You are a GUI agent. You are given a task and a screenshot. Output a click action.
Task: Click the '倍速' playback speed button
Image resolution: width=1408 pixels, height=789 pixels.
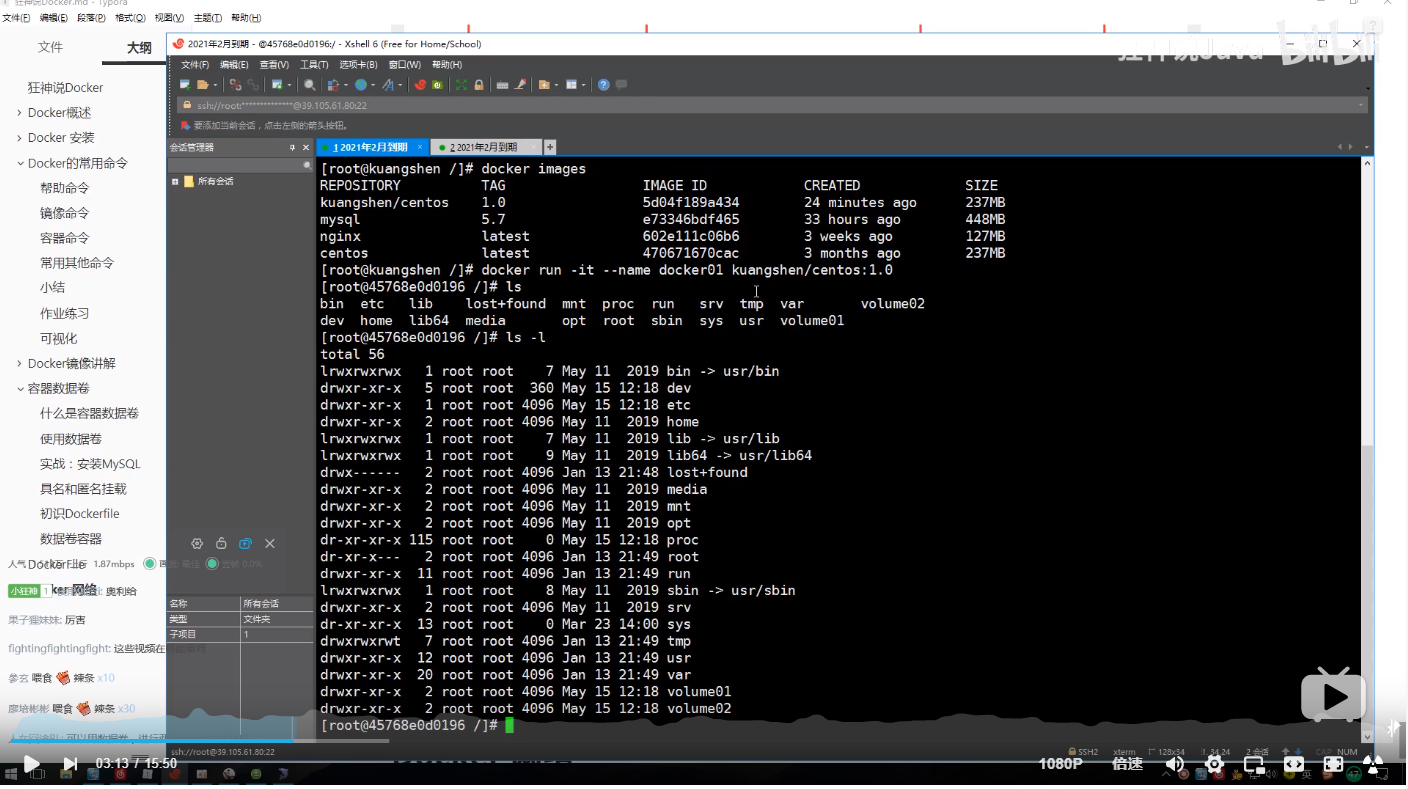pos(1127,764)
